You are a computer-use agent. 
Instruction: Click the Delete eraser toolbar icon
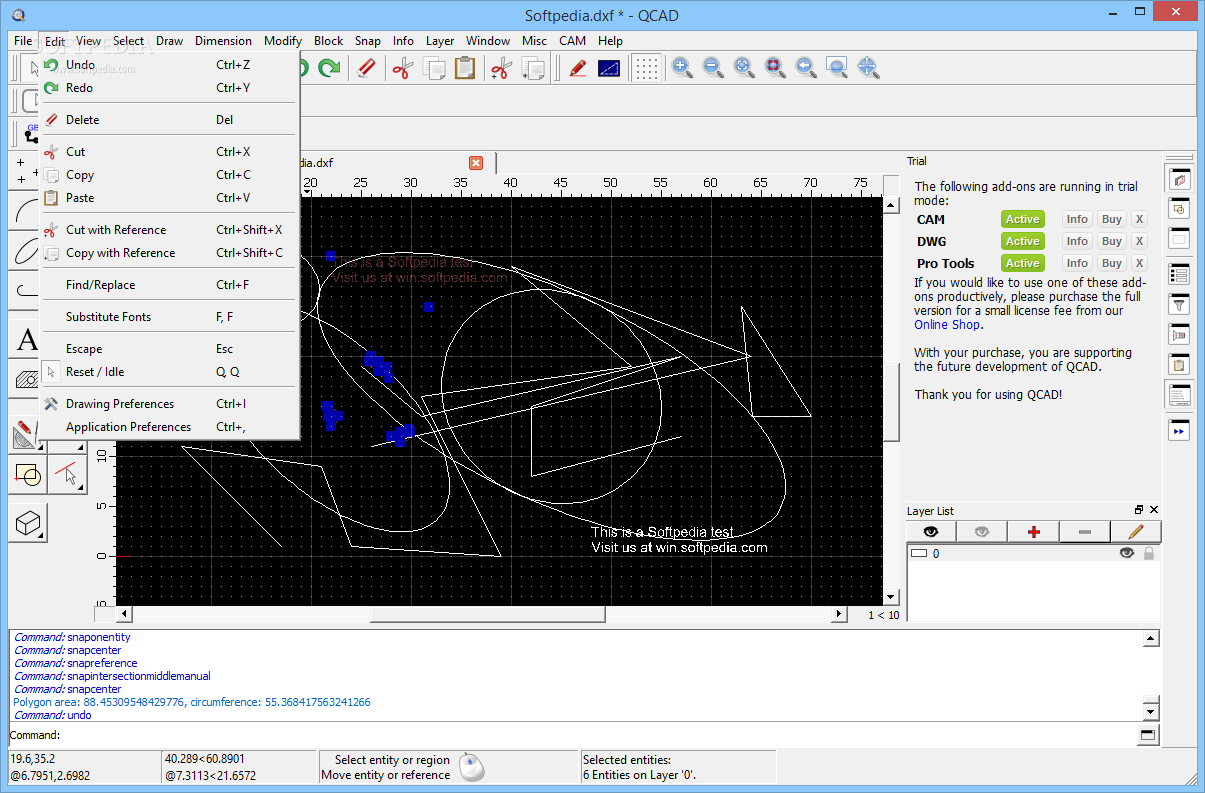click(366, 68)
